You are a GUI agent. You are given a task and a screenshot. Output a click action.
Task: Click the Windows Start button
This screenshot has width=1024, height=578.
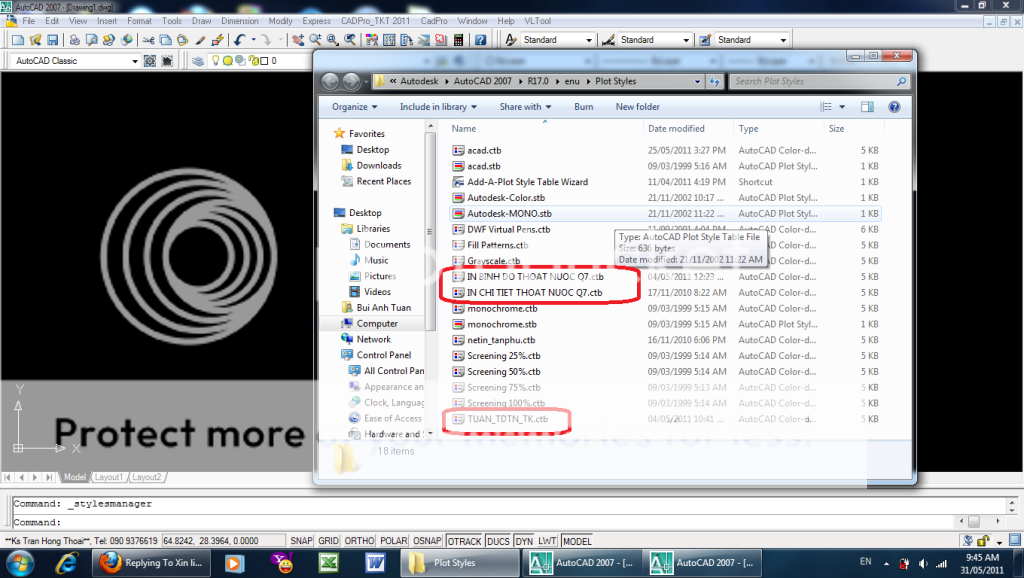pos(19,562)
